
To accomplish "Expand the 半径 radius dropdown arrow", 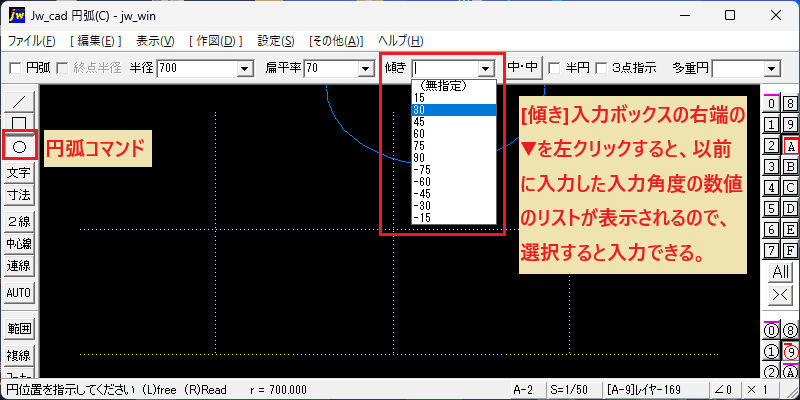I will (x=246, y=68).
